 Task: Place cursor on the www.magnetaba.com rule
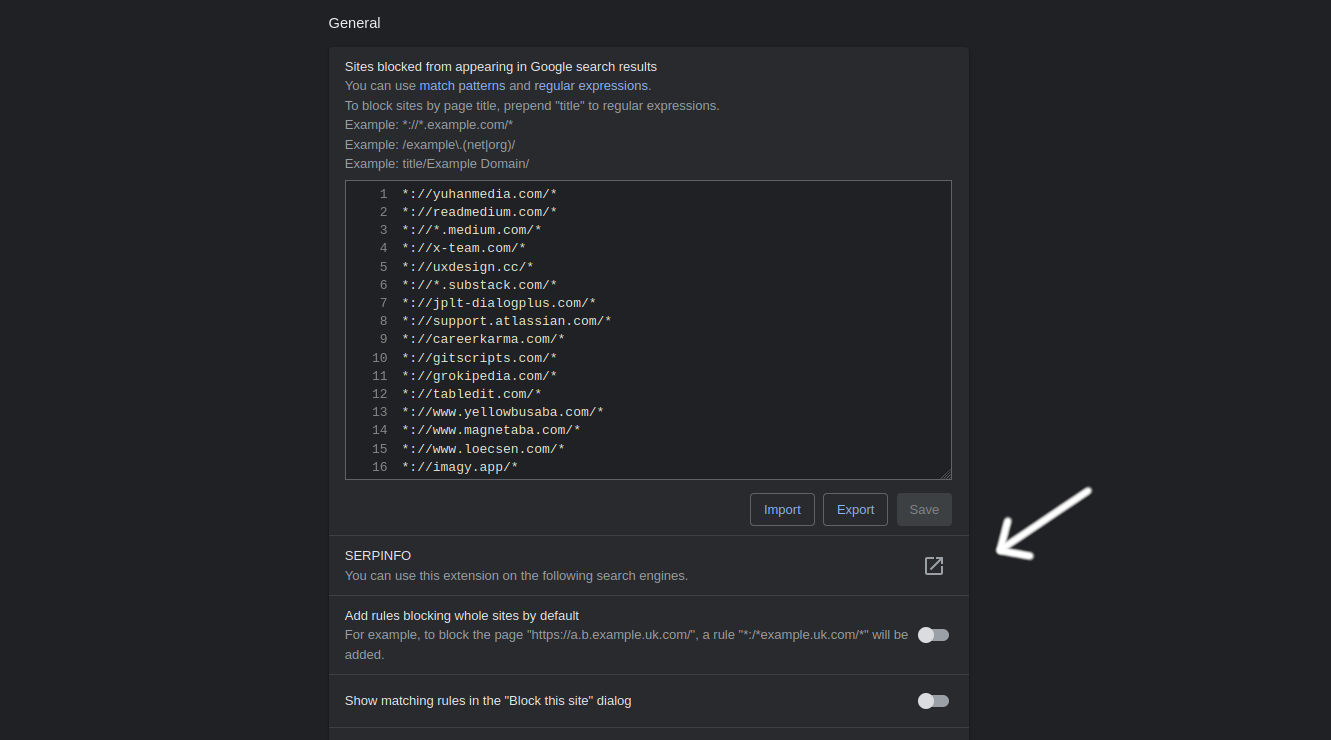491,430
